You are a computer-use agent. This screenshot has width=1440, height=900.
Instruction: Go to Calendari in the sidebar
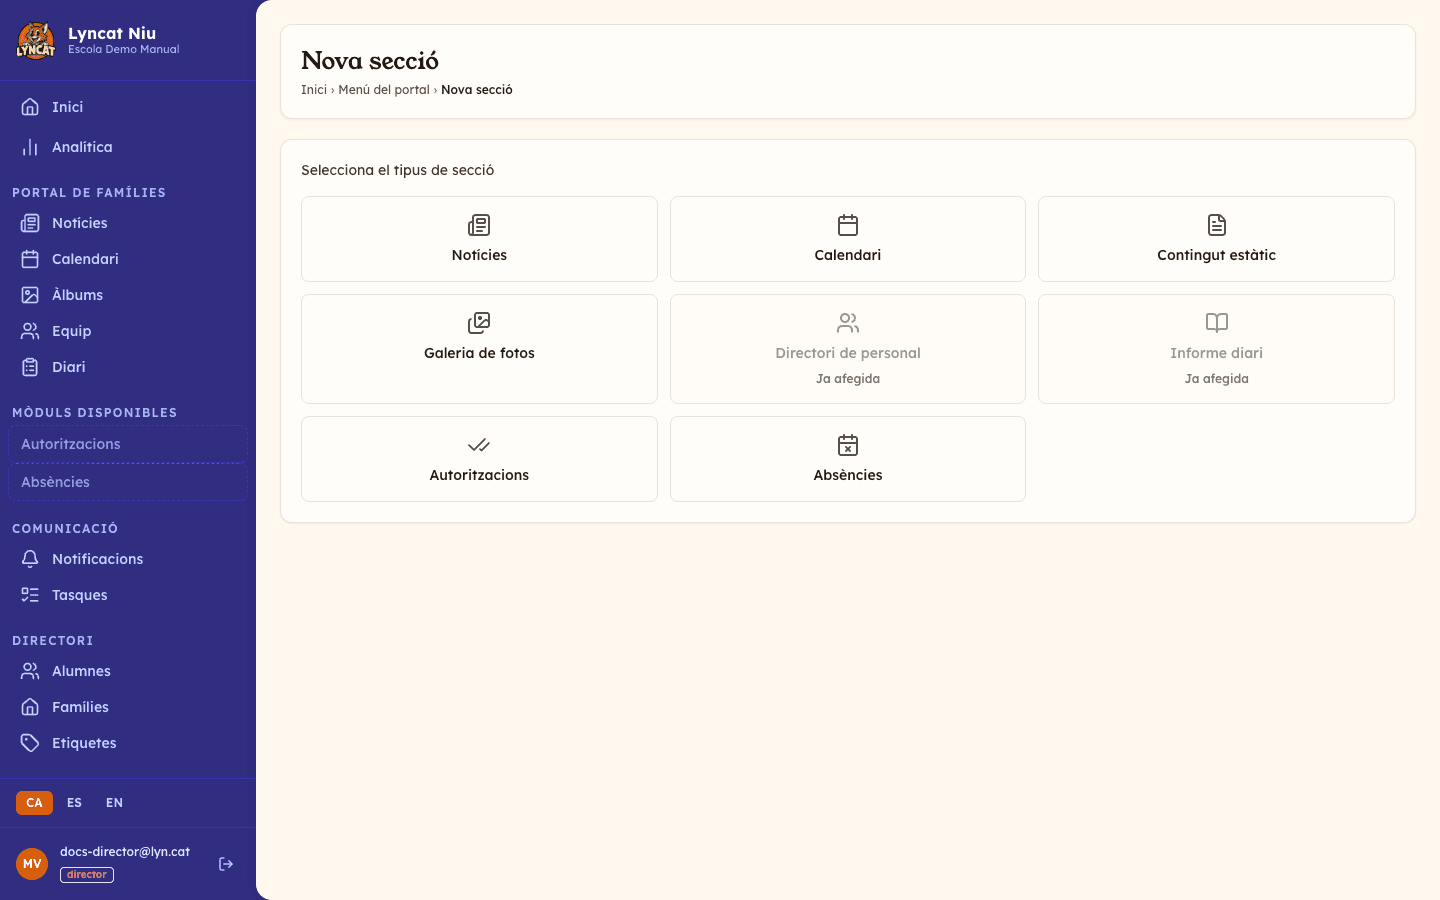tap(128, 259)
